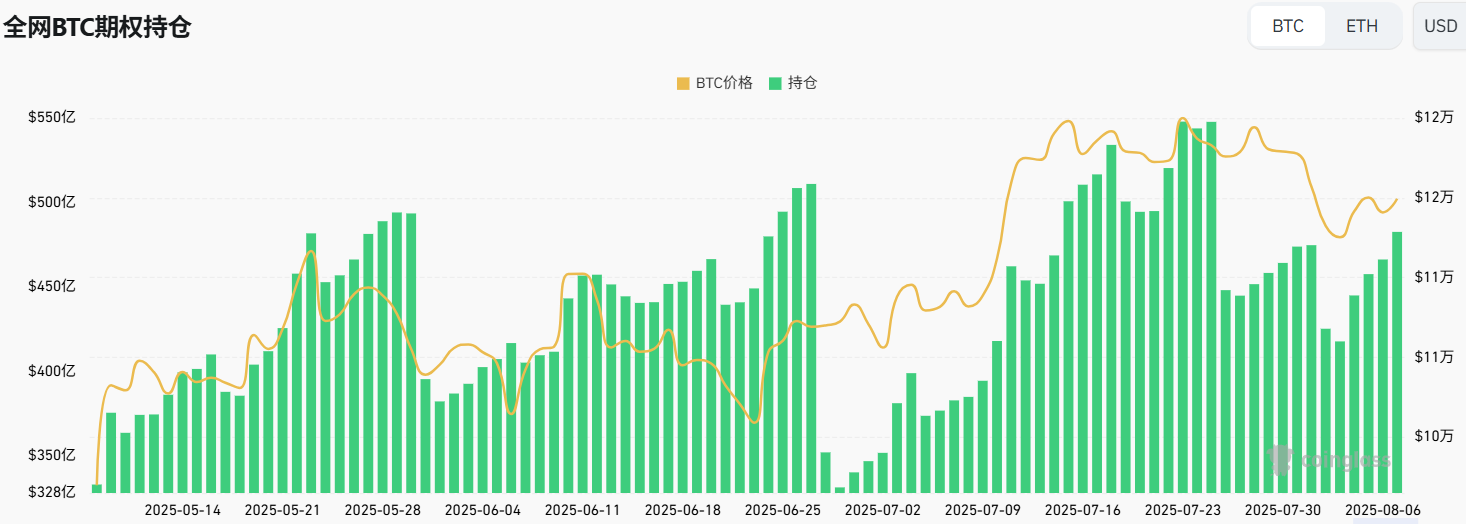The image size is (1466, 524).
Task: Click the chart title 全网BTC期权持仓
Action: click(97, 27)
